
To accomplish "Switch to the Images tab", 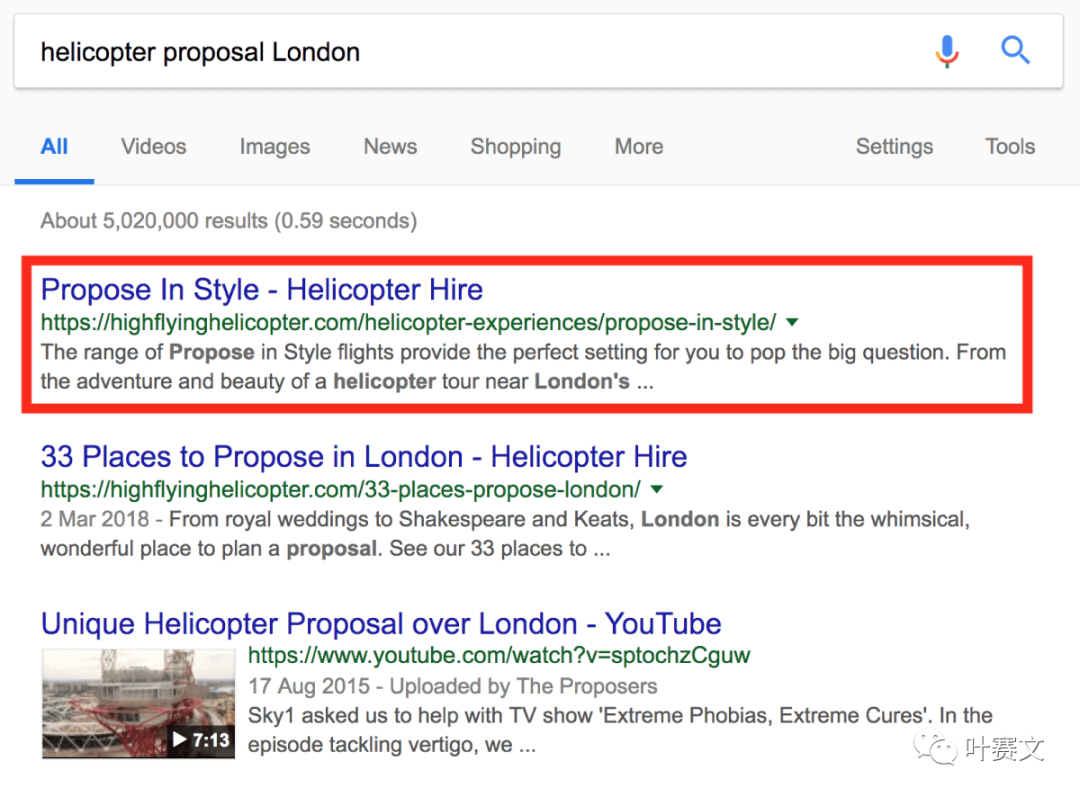I will click(275, 147).
